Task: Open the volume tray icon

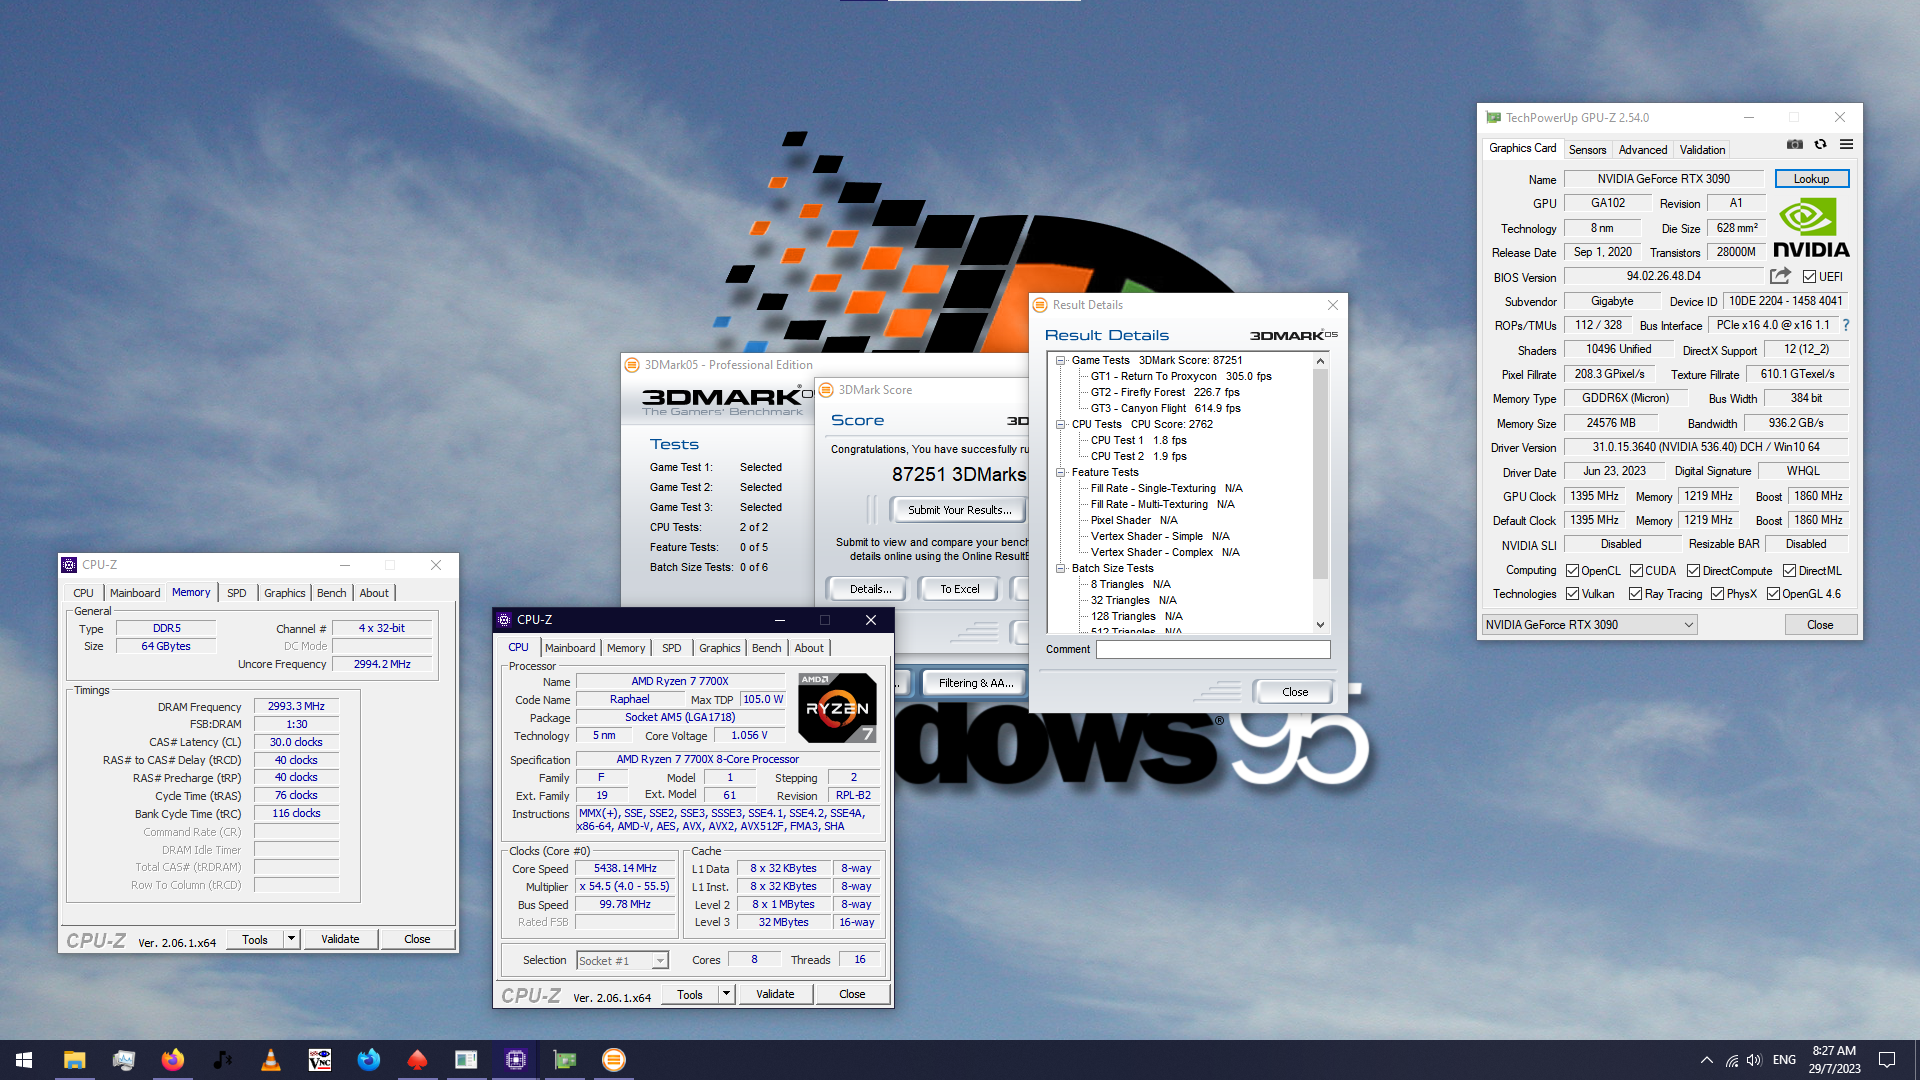Action: (x=1754, y=1060)
